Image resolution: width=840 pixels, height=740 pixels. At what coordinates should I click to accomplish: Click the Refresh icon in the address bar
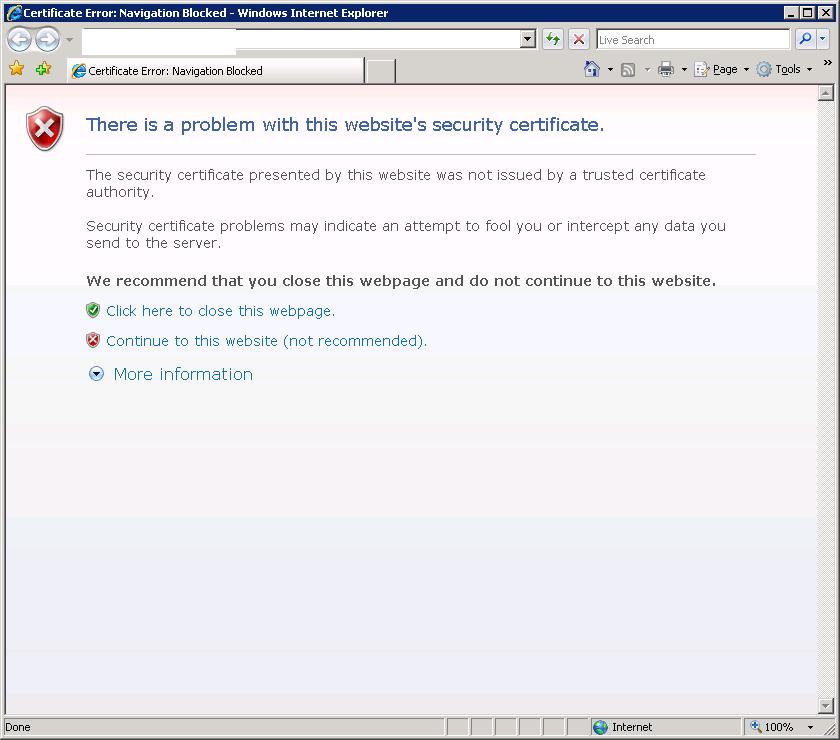(x=552, y=39)
